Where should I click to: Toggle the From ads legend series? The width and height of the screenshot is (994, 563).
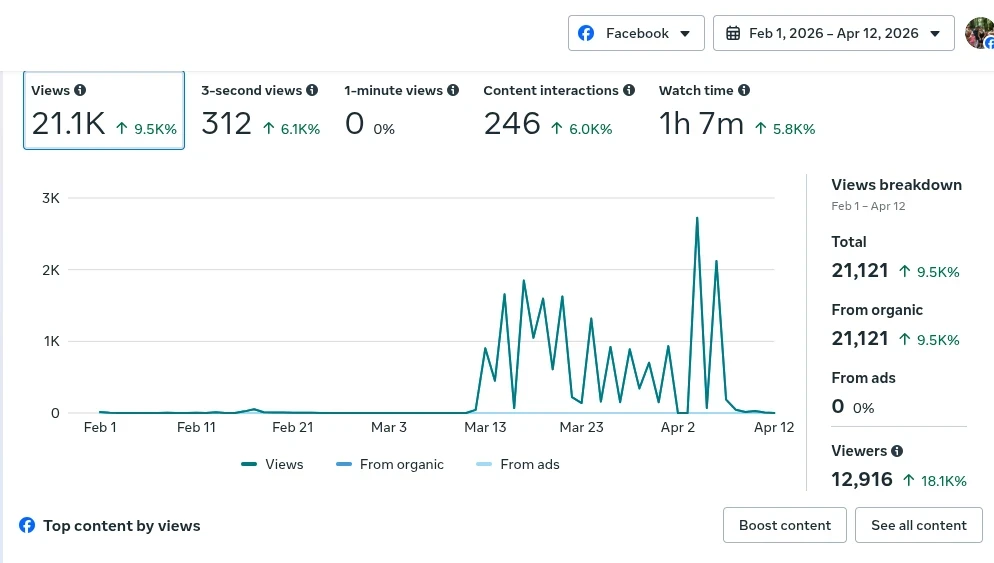tap(517, 464)
